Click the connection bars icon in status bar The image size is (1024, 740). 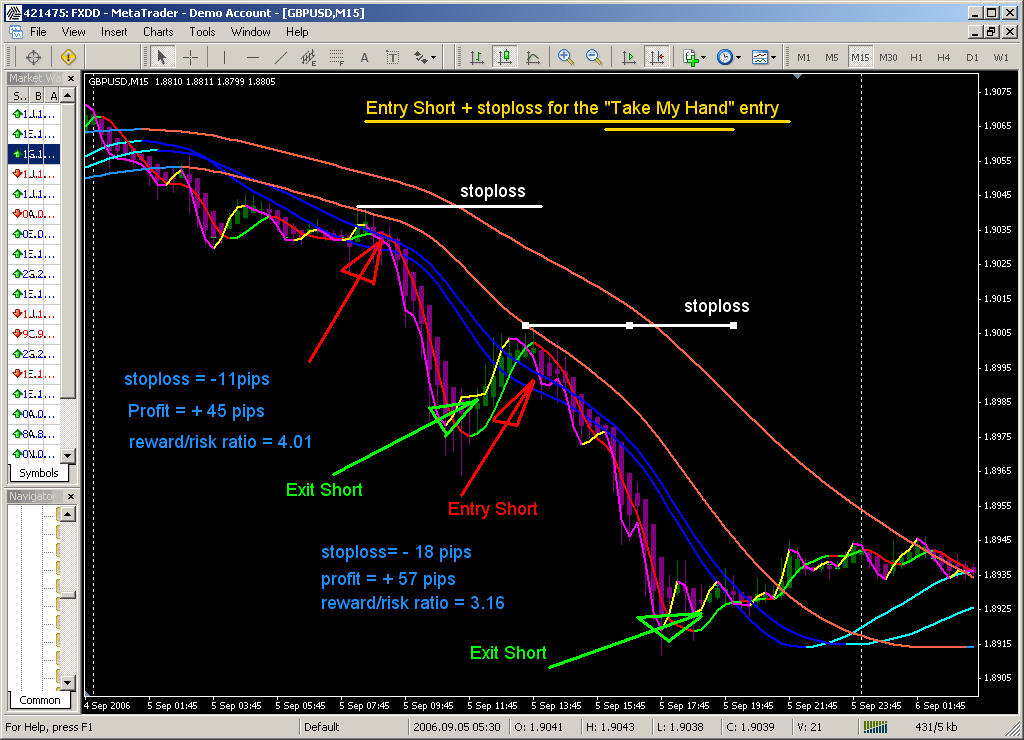(875, 726)
